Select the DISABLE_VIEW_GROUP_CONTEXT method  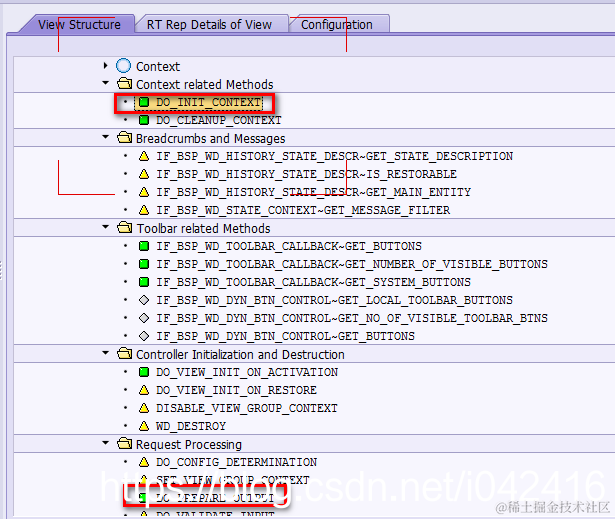coord(247,408)
